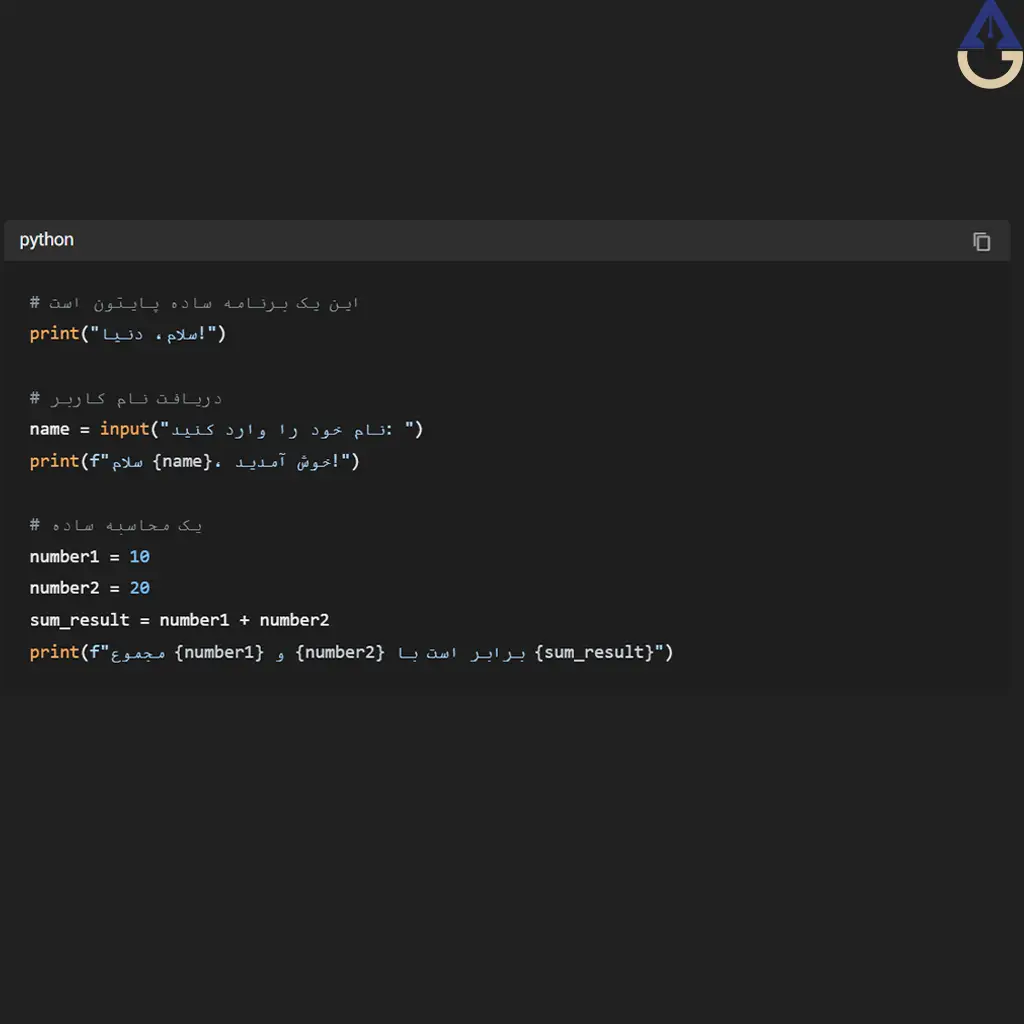This screenshot has width=1024, height=1024.
Task: Click the first comment line of the code
Action: pyautogui.click(x=194, y=303)
